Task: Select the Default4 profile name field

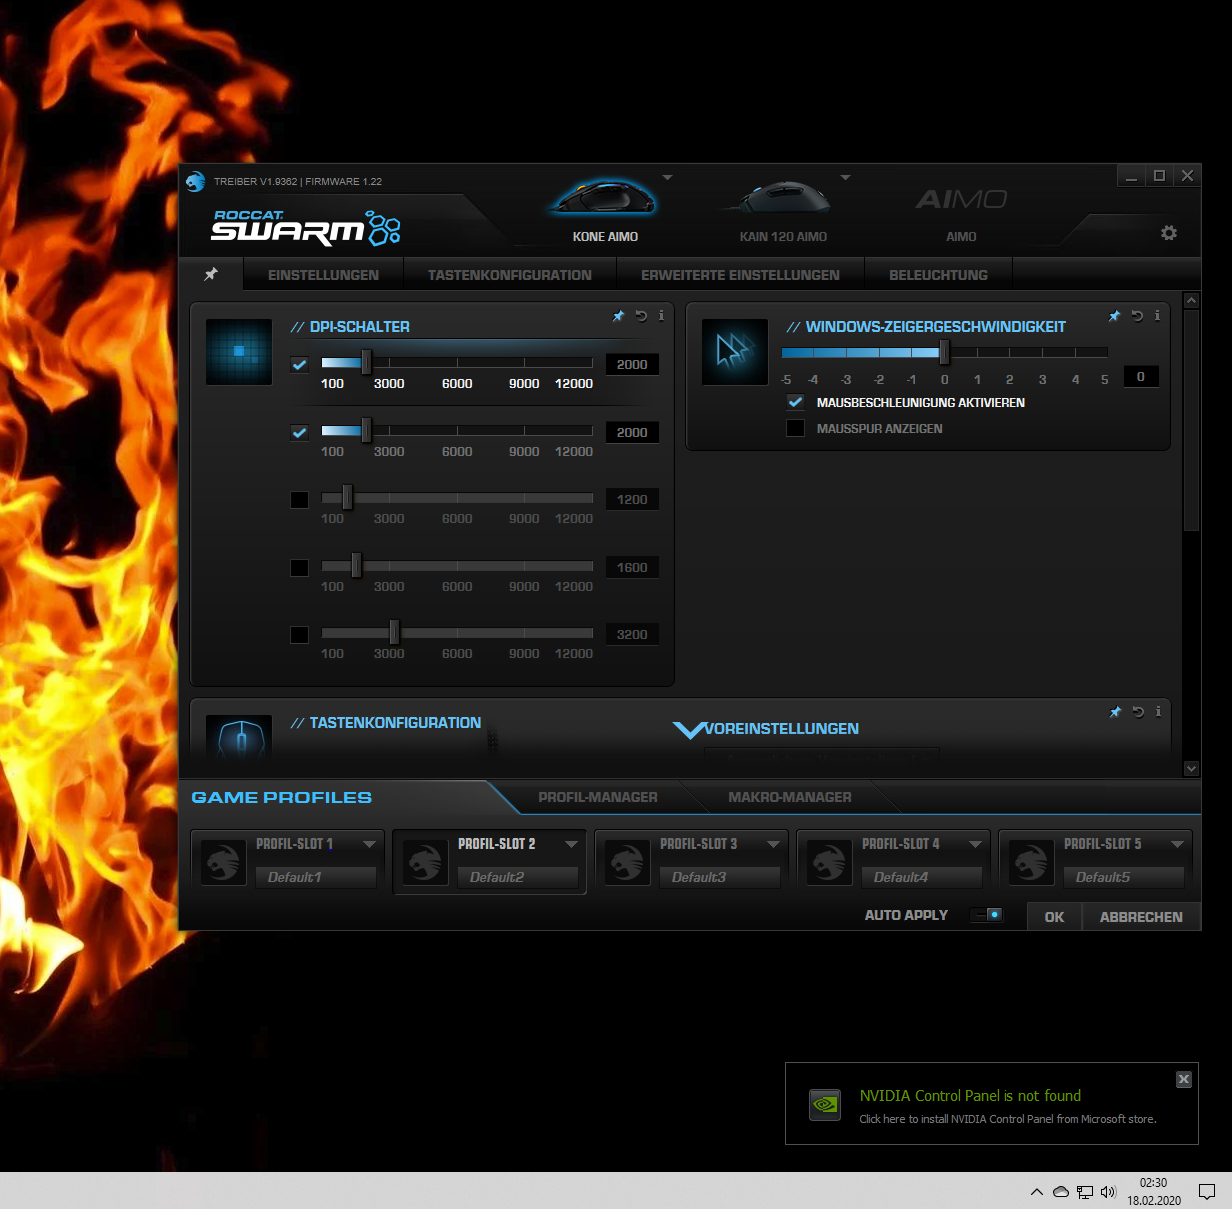Action: (922, 877)
